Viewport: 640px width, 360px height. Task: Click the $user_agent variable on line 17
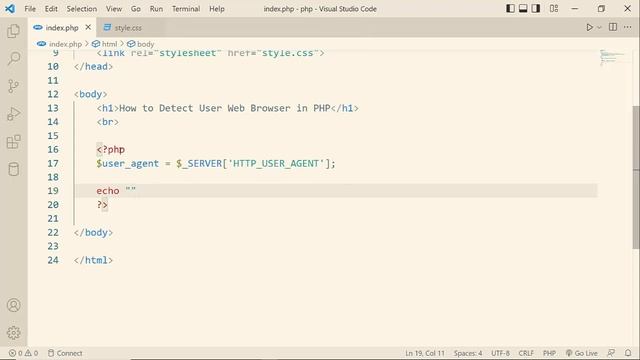point(127,163)
